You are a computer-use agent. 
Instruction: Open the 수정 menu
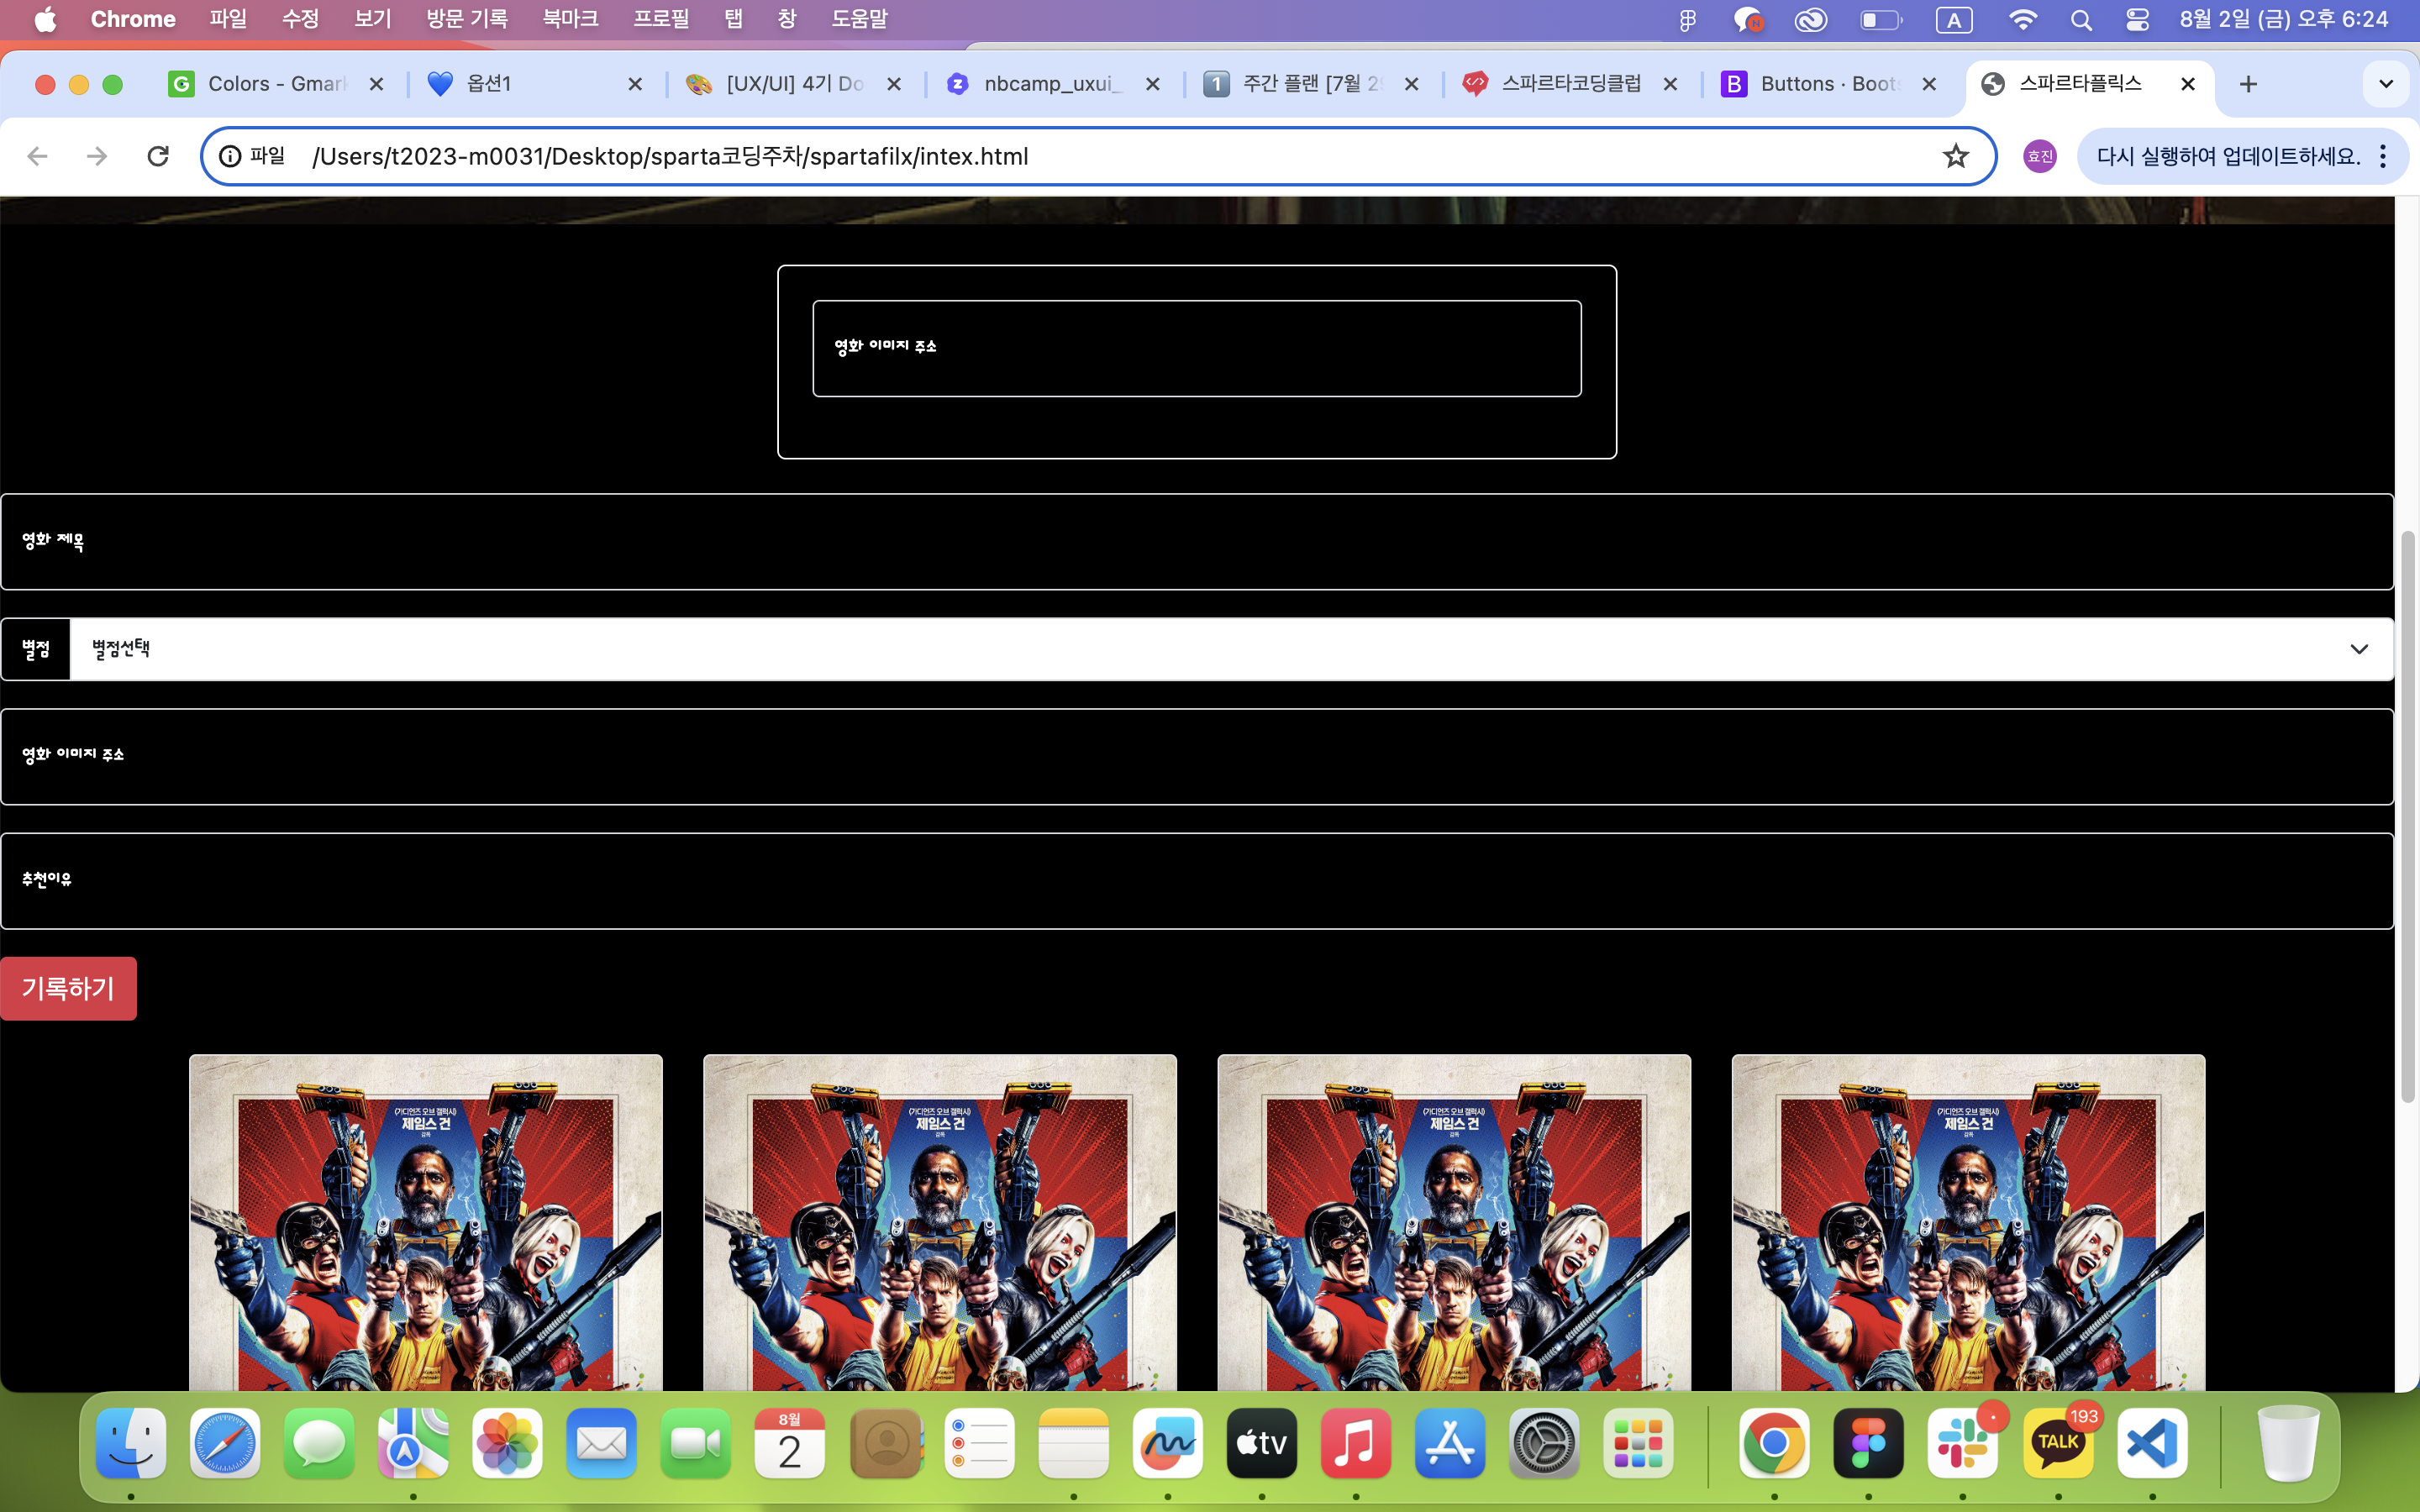300,20
